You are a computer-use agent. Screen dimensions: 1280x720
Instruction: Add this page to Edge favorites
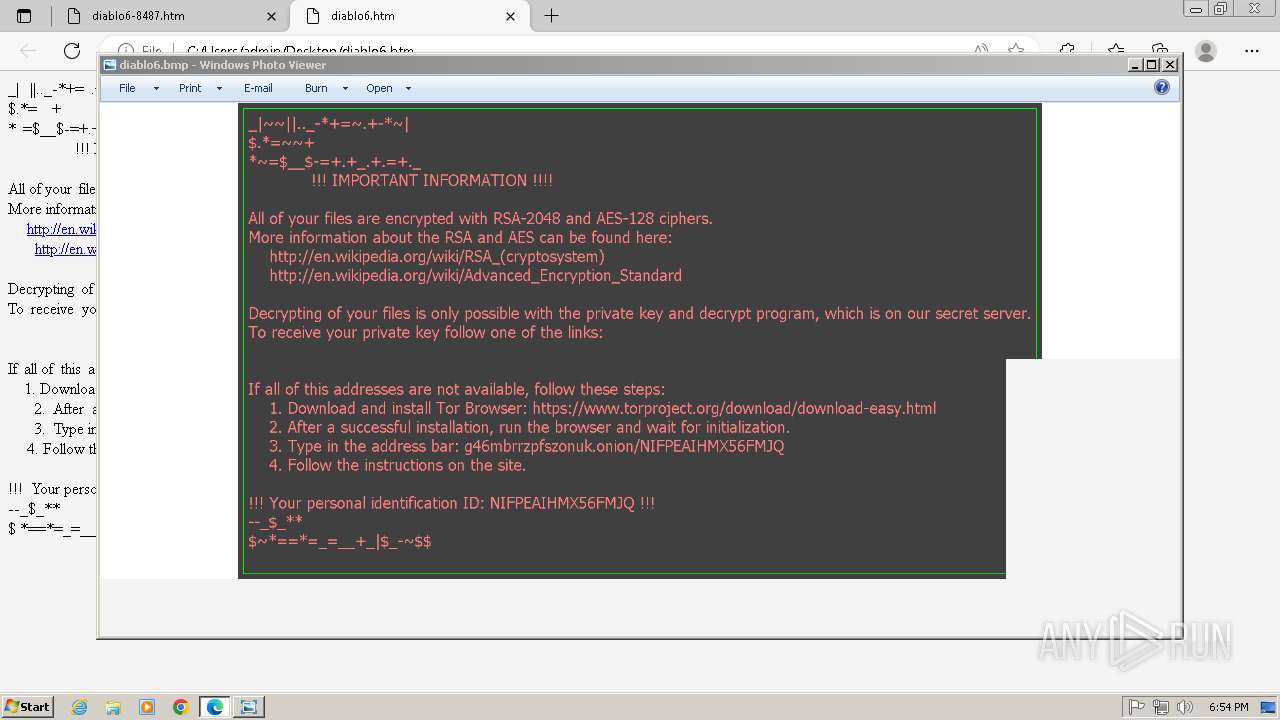click(1016, 49)
